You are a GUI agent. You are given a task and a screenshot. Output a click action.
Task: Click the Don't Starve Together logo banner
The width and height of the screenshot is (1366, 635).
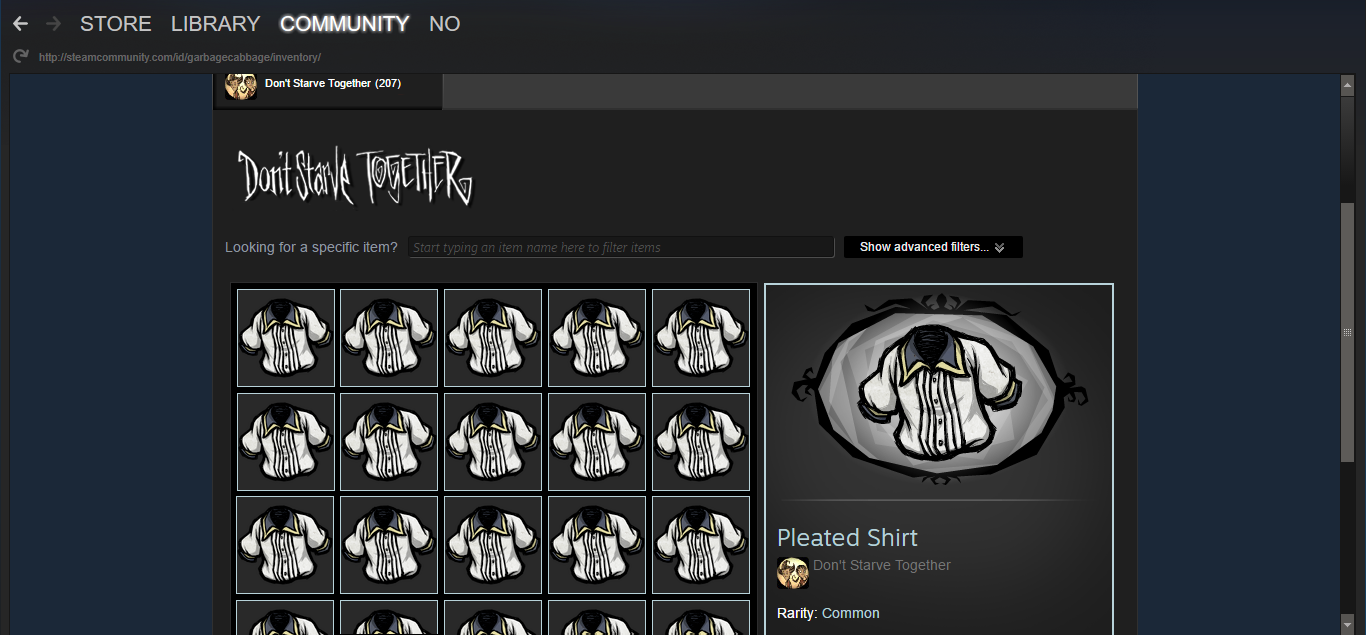point(355,177)
